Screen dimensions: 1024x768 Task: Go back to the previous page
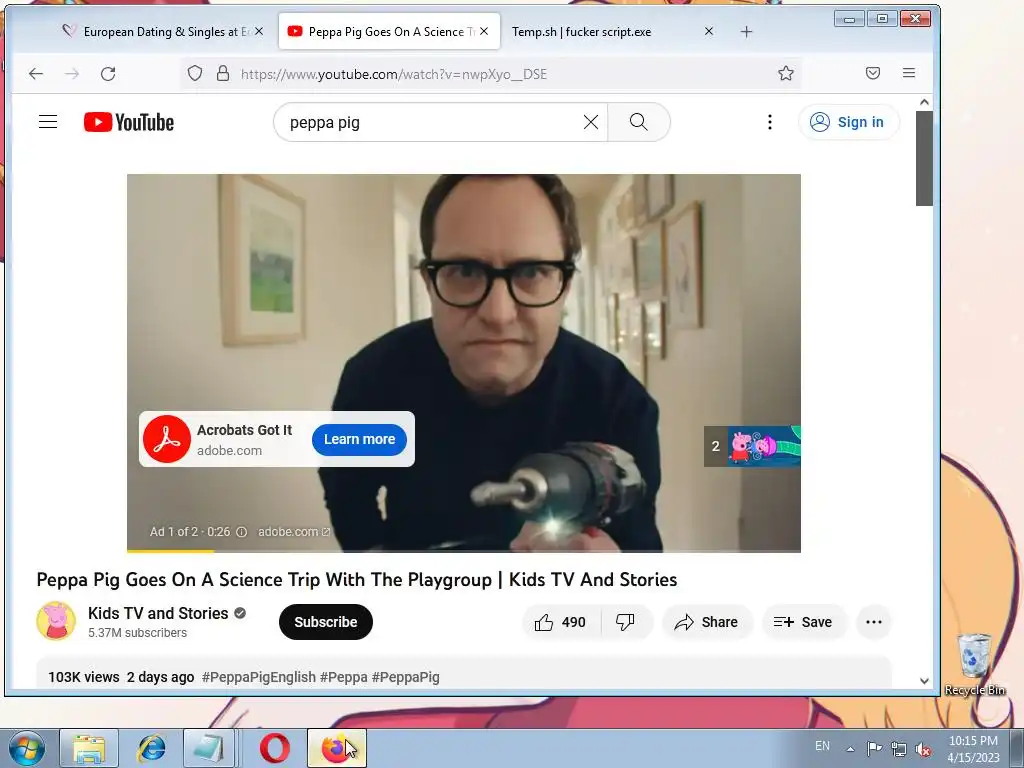click(36, 74)
